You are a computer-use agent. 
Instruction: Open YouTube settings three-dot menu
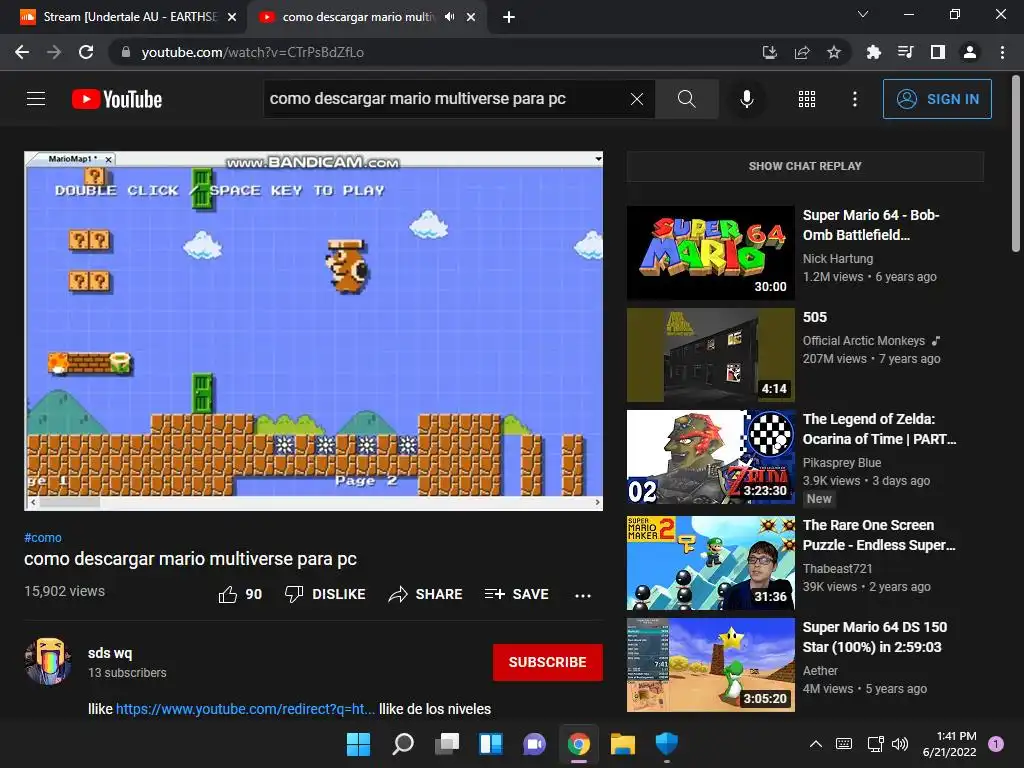coord(854,99)
